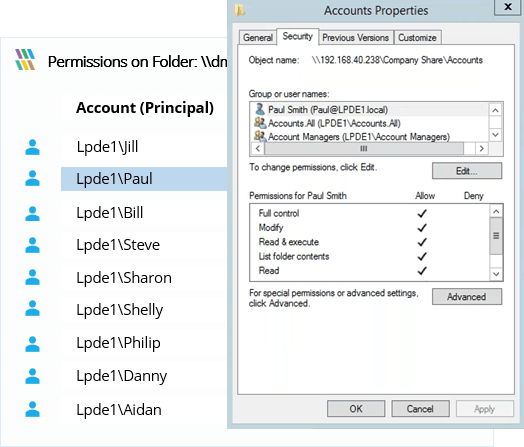The height and width of the screenshot is (447, 524).
Task: Click the Account Managers group icon
Action: [x=260, y=136]
